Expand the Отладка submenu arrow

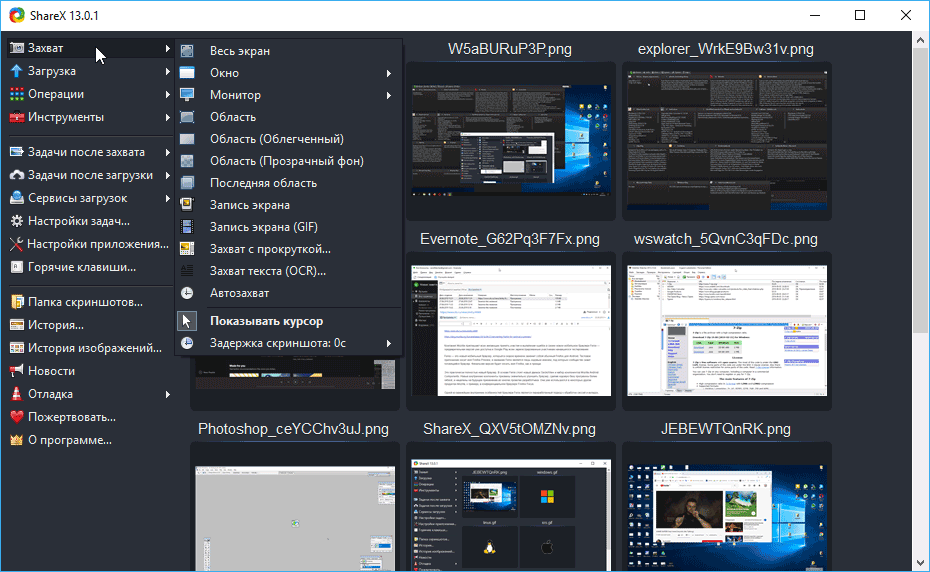pos(168,395)
